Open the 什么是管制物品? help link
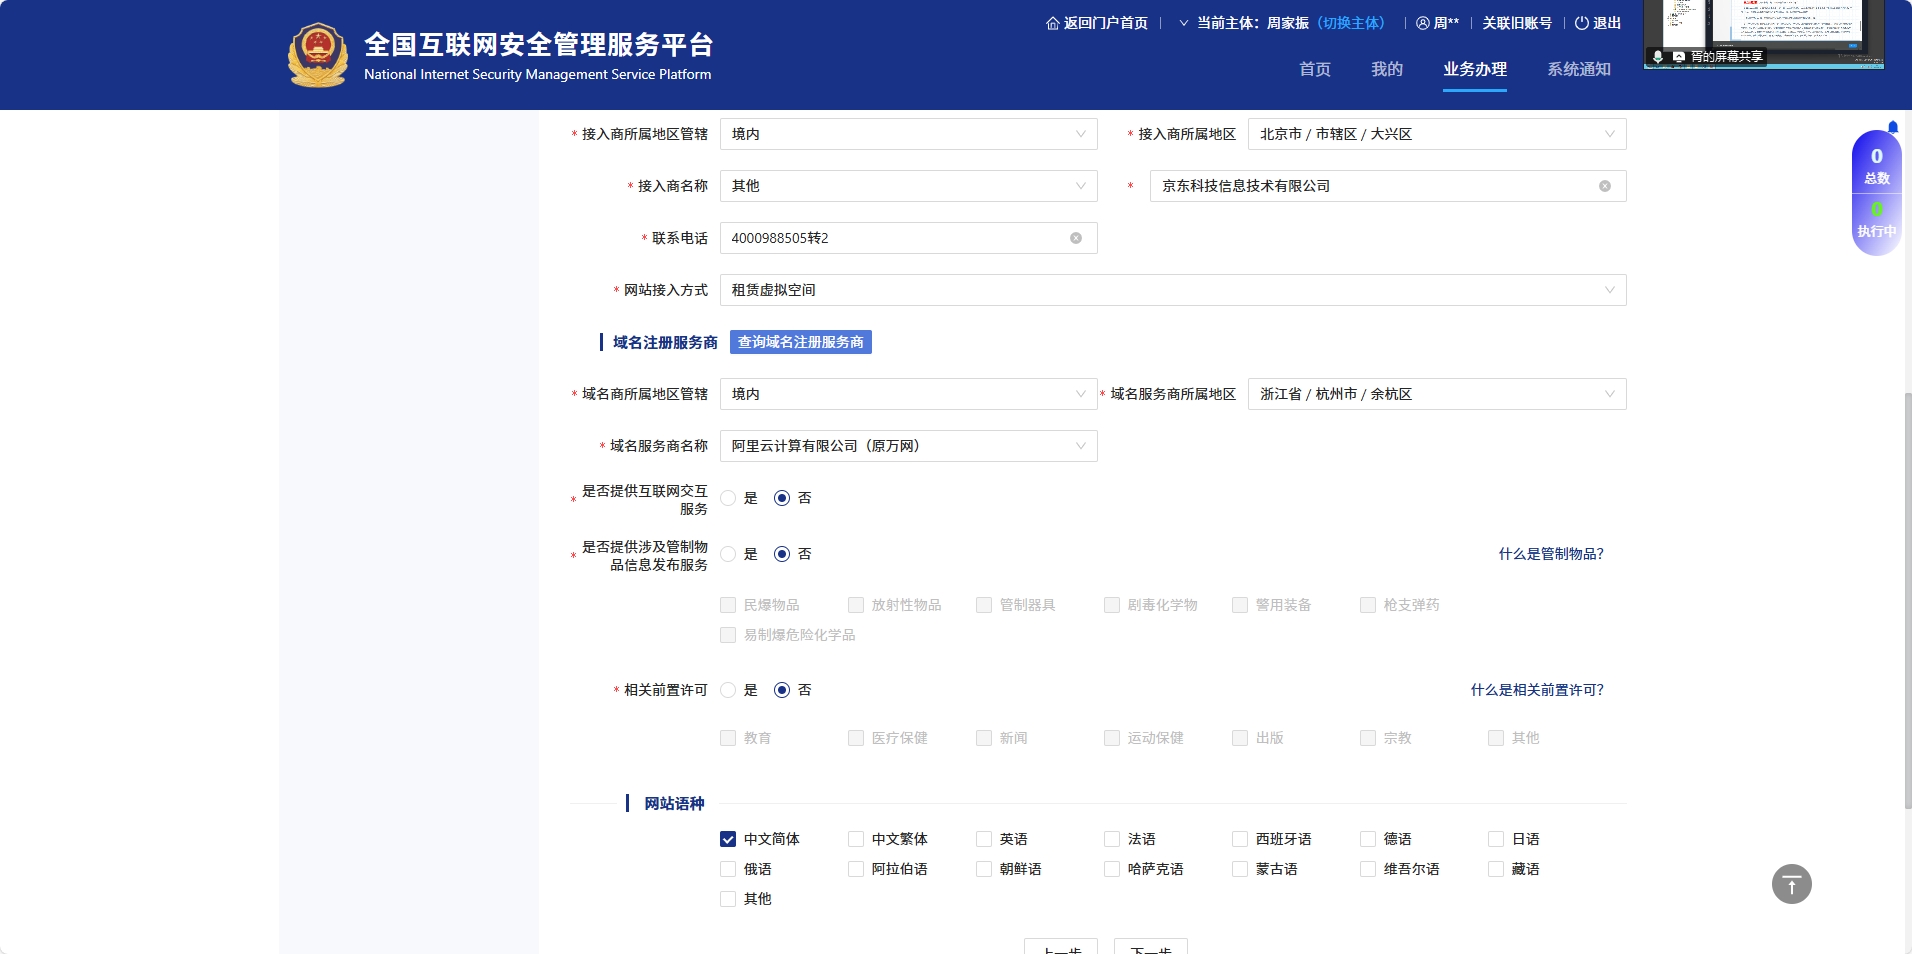The width and height of the screenshot is (1912, 954). 1550,554
